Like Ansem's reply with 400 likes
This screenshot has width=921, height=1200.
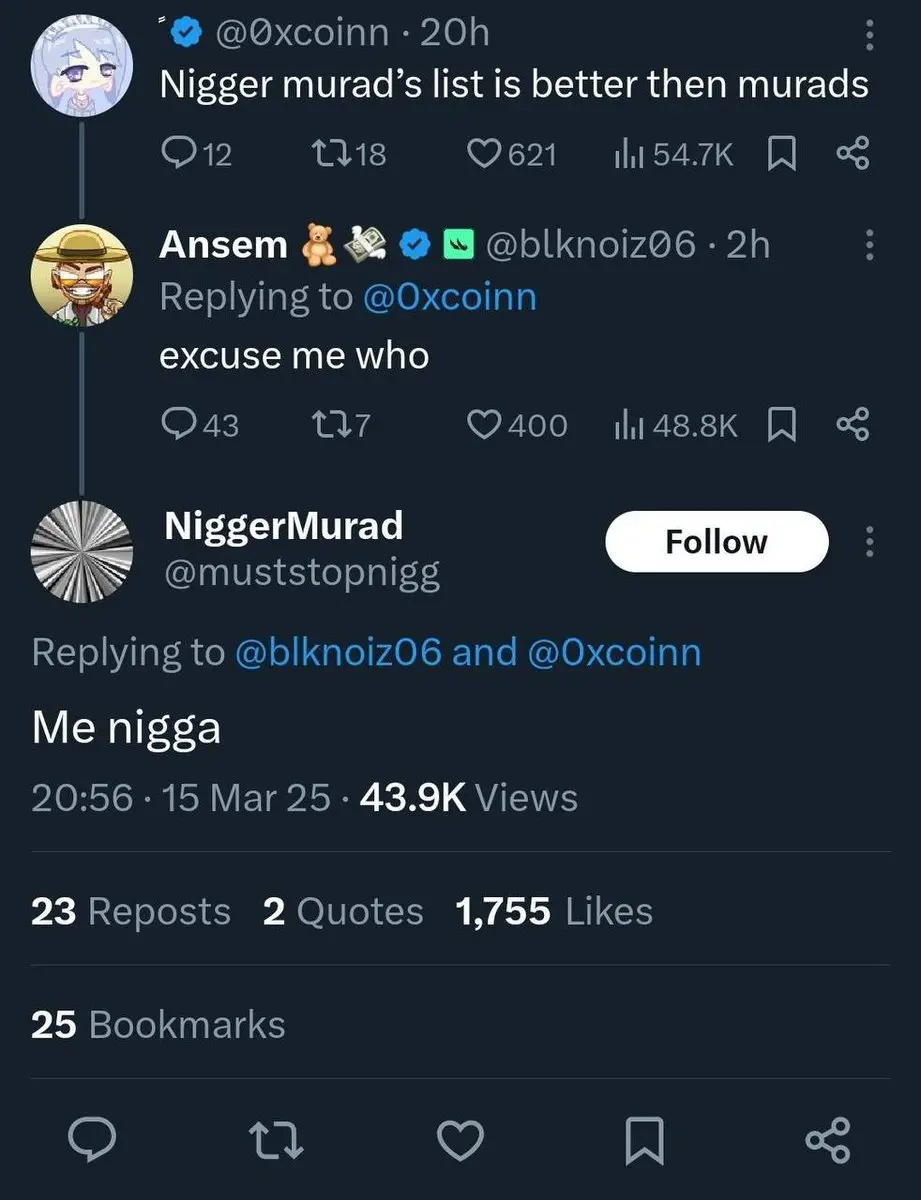point(485,425)
